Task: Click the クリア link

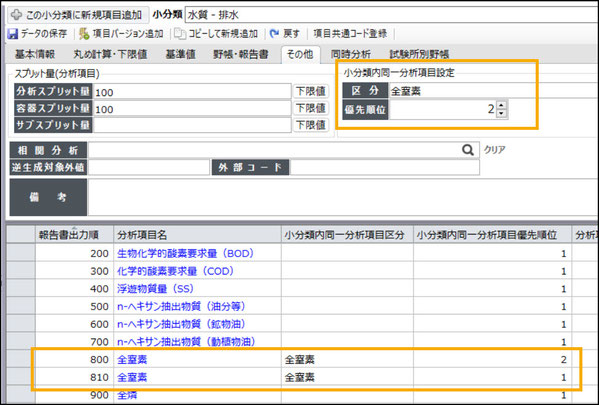Action: (495, 150)
